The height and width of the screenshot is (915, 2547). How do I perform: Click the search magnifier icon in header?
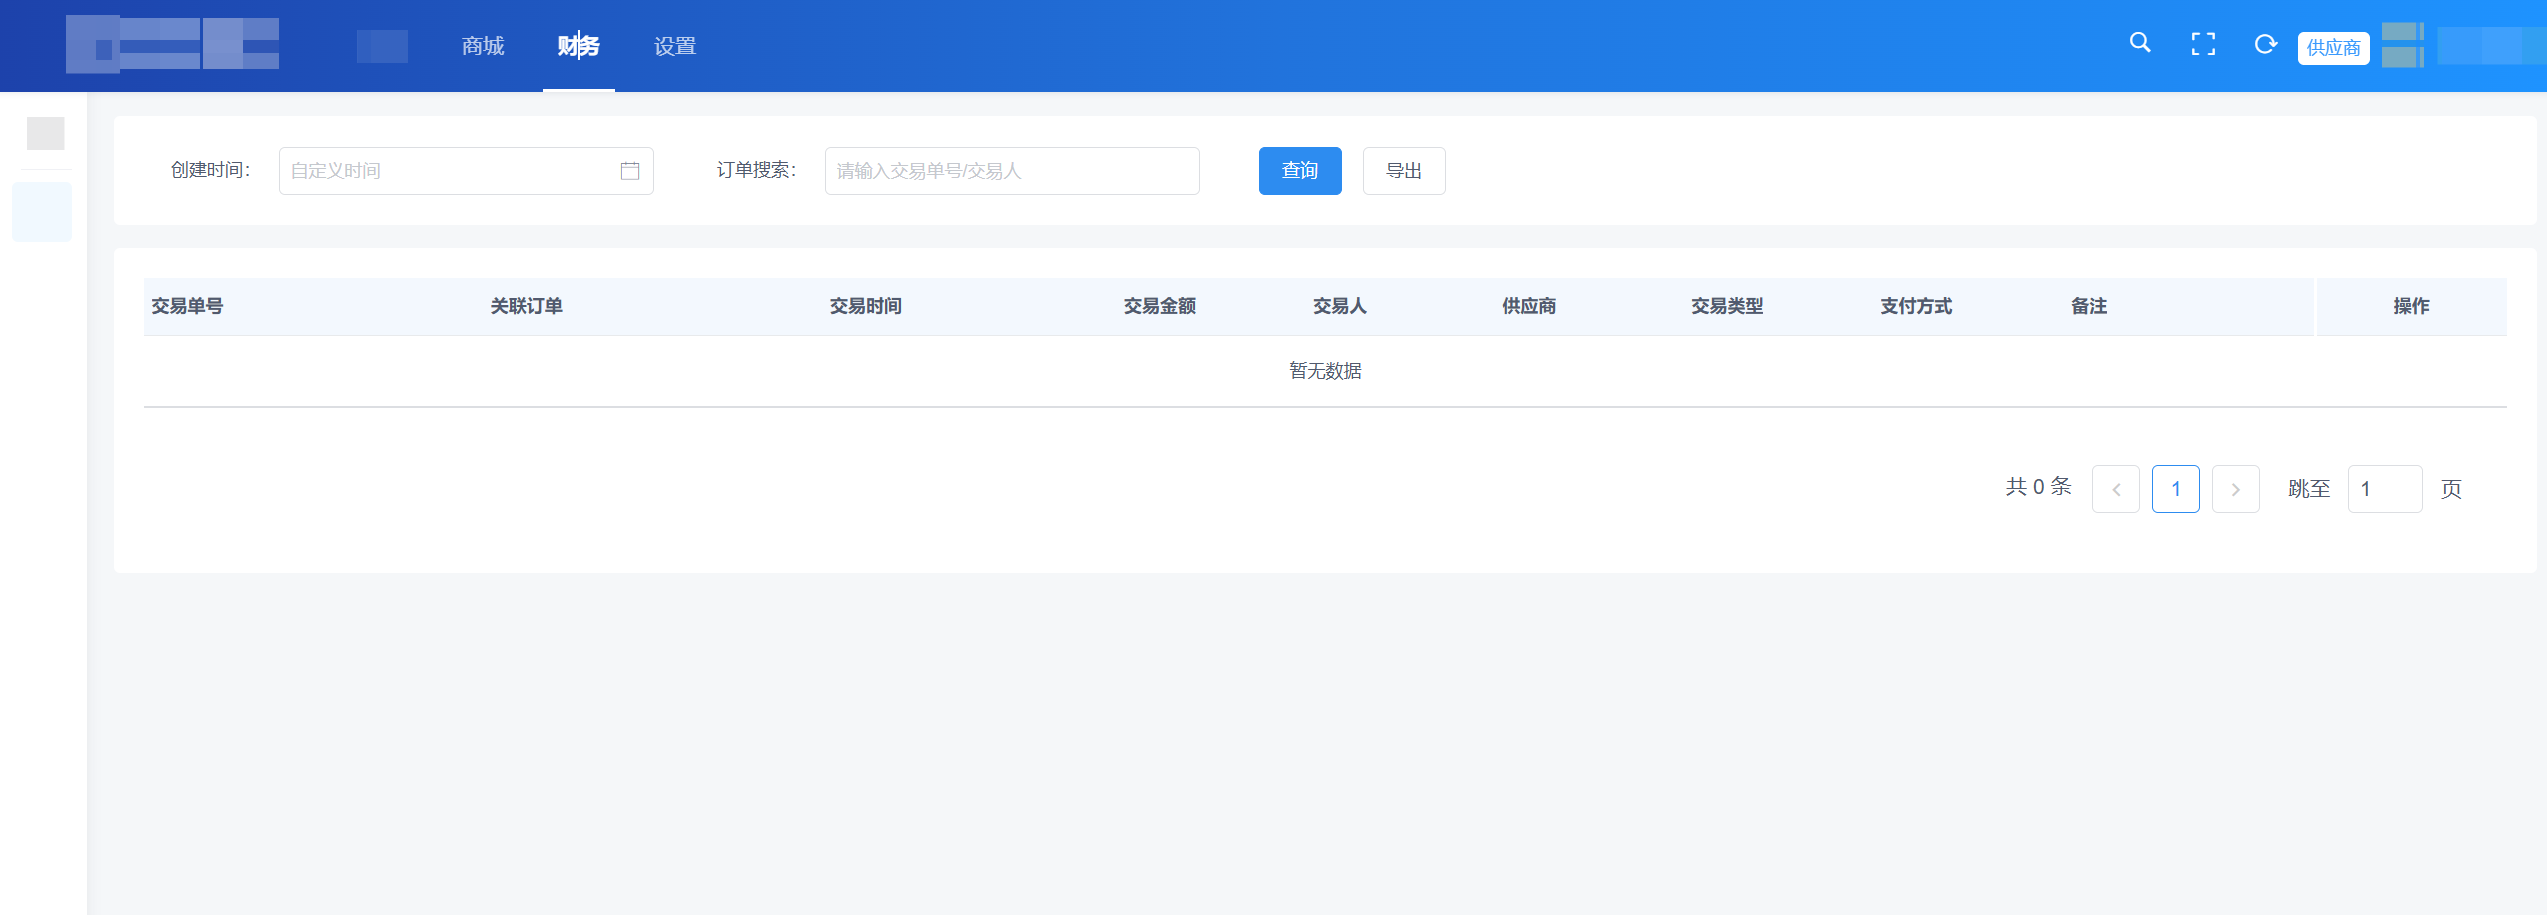coord(2139,43)
